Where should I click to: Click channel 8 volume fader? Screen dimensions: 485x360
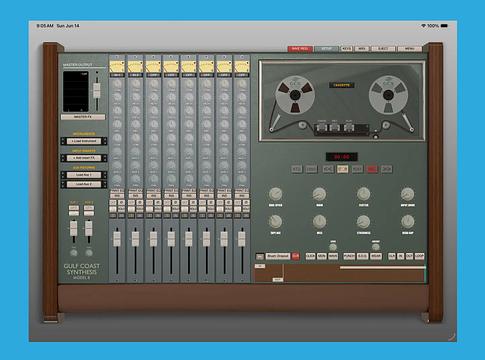242,239
